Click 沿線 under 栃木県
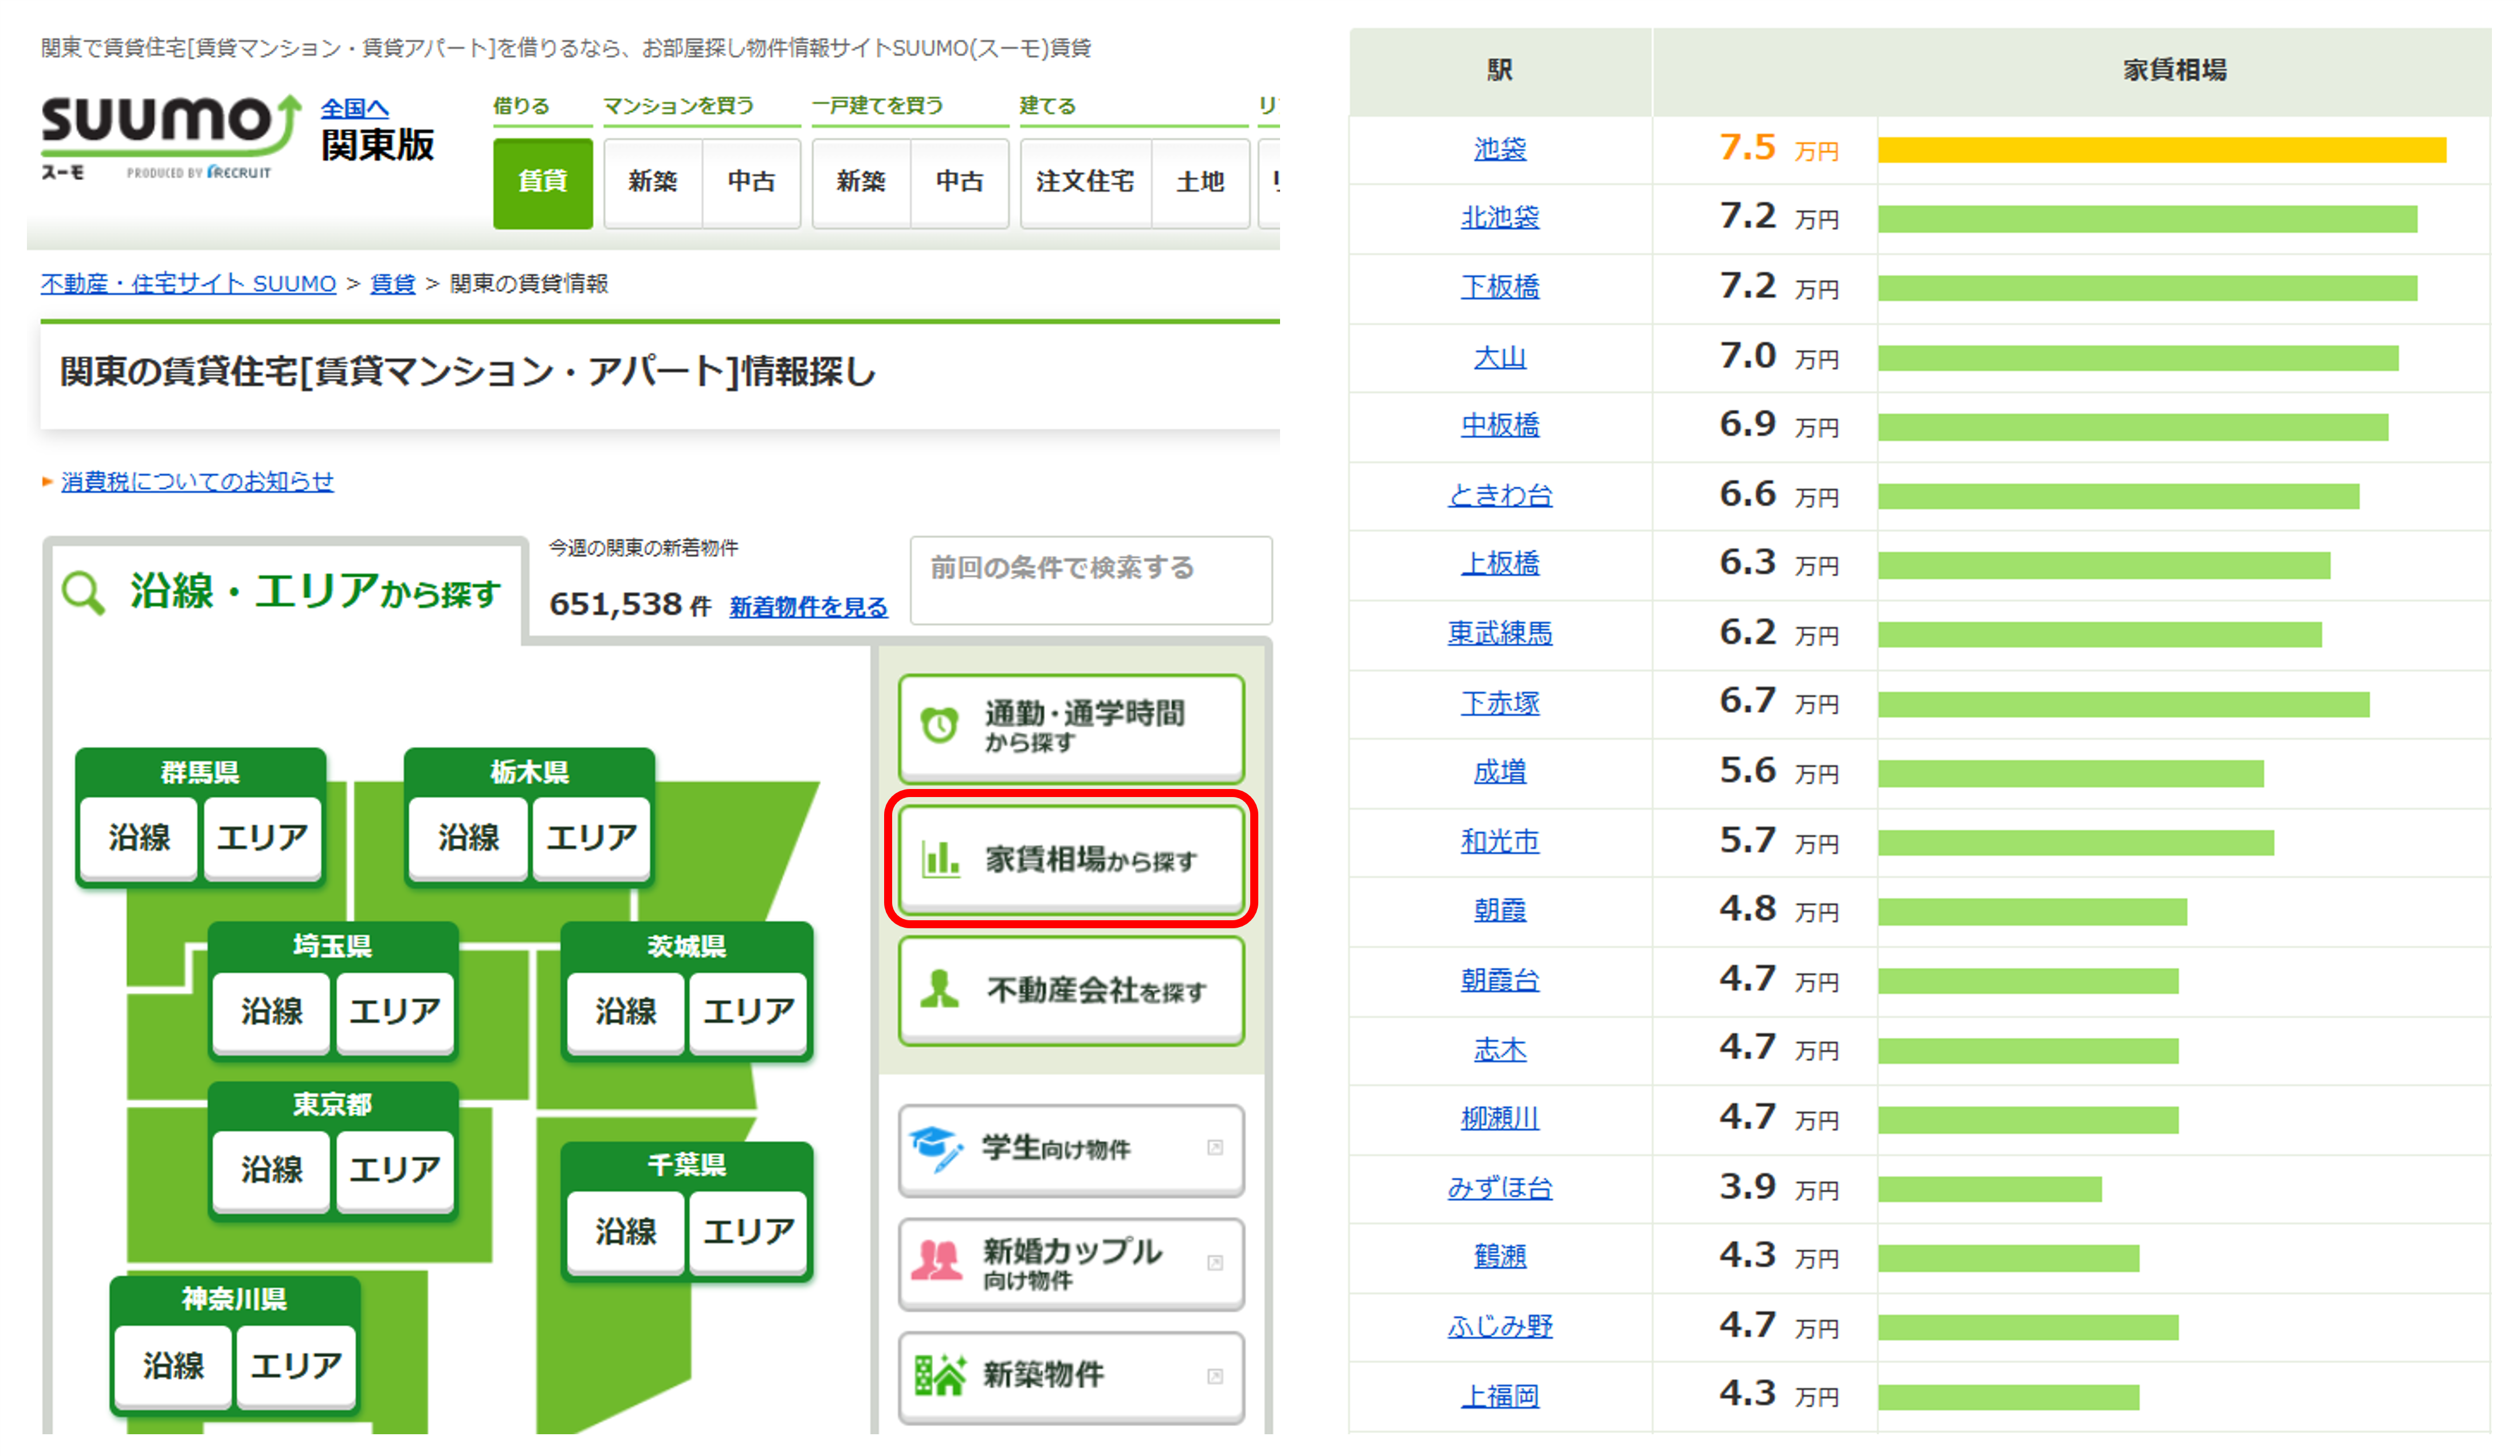 pyautogui.click(x=468, y=838)
